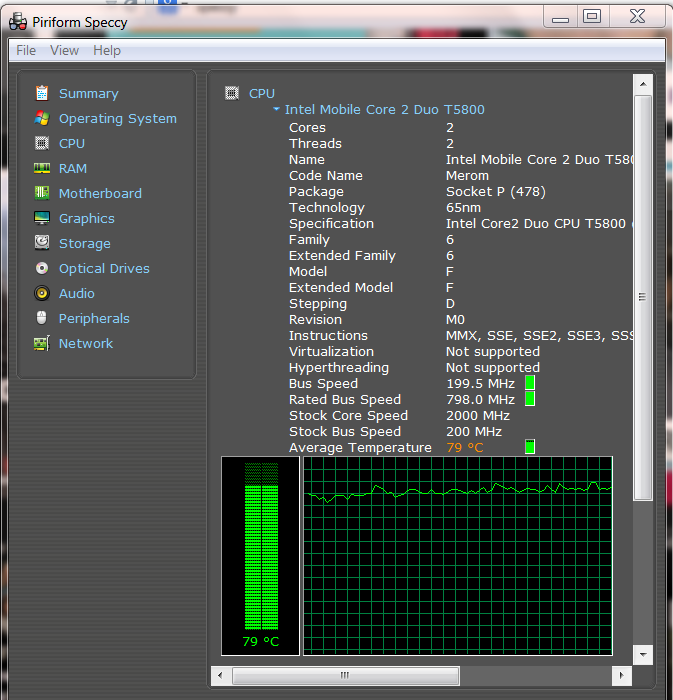Click the Package value Socket P (478)

pos(496,192)
